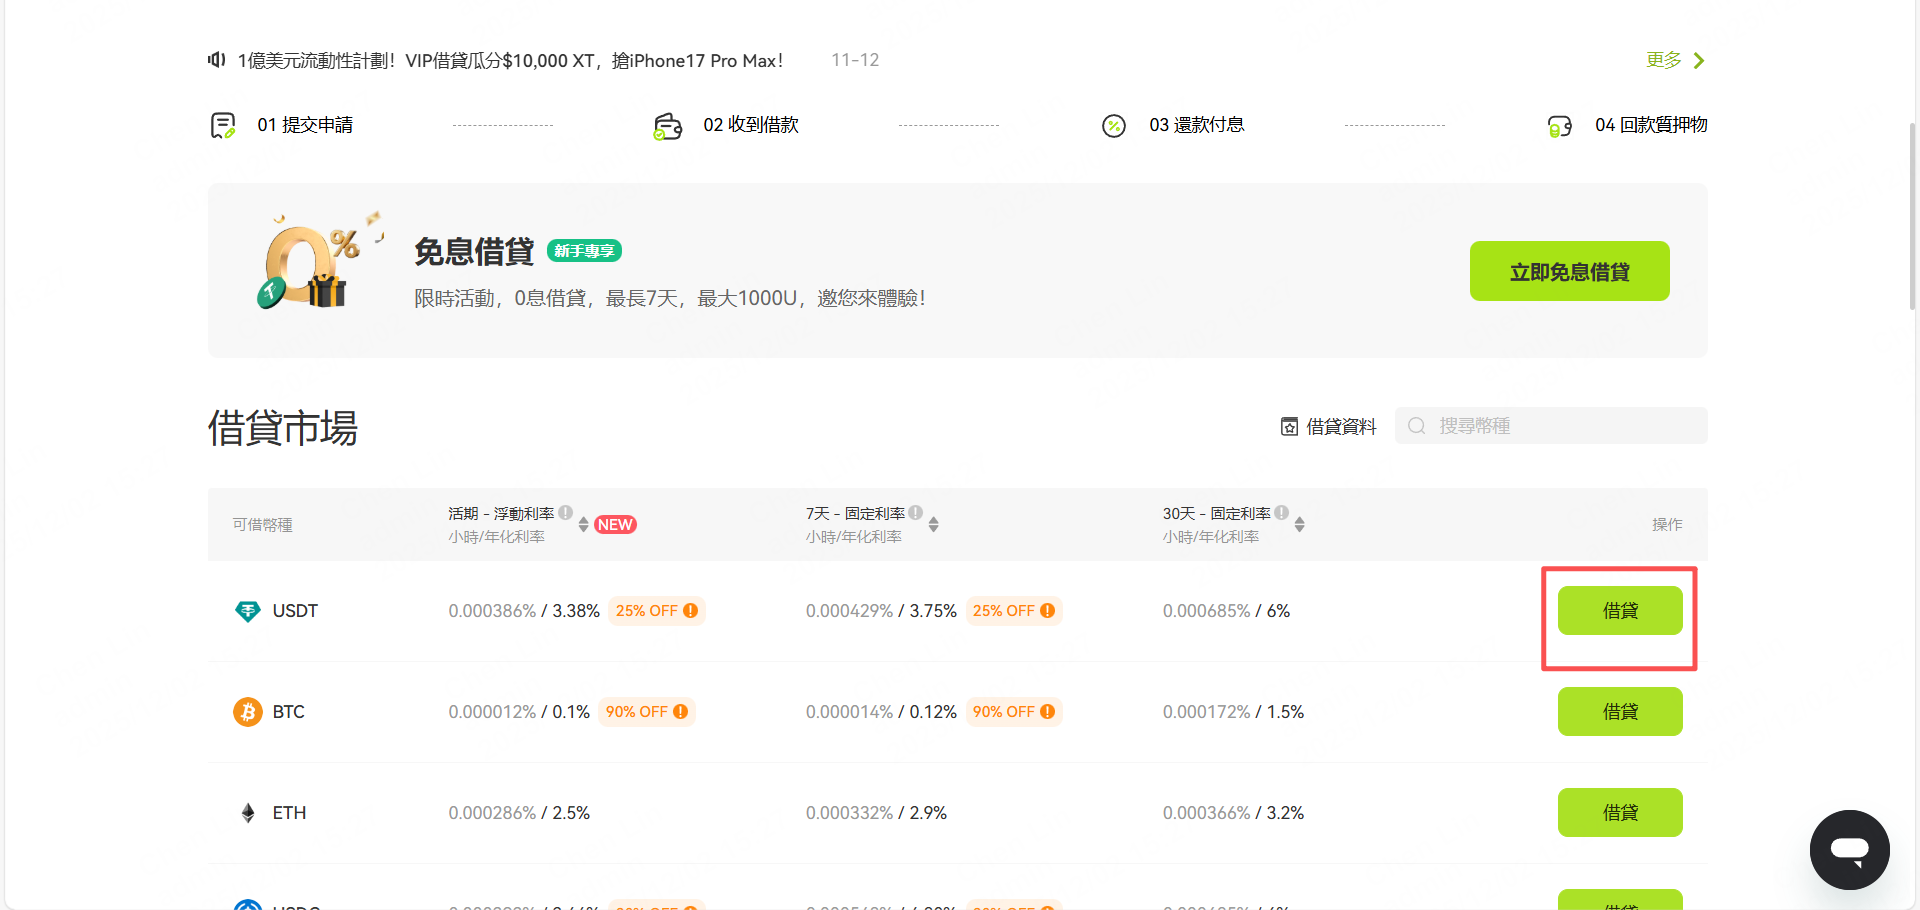
Task: Click the sort arrows on 30天－固定利率 column
Action: pyautogui.click(x=1300, y=524)
